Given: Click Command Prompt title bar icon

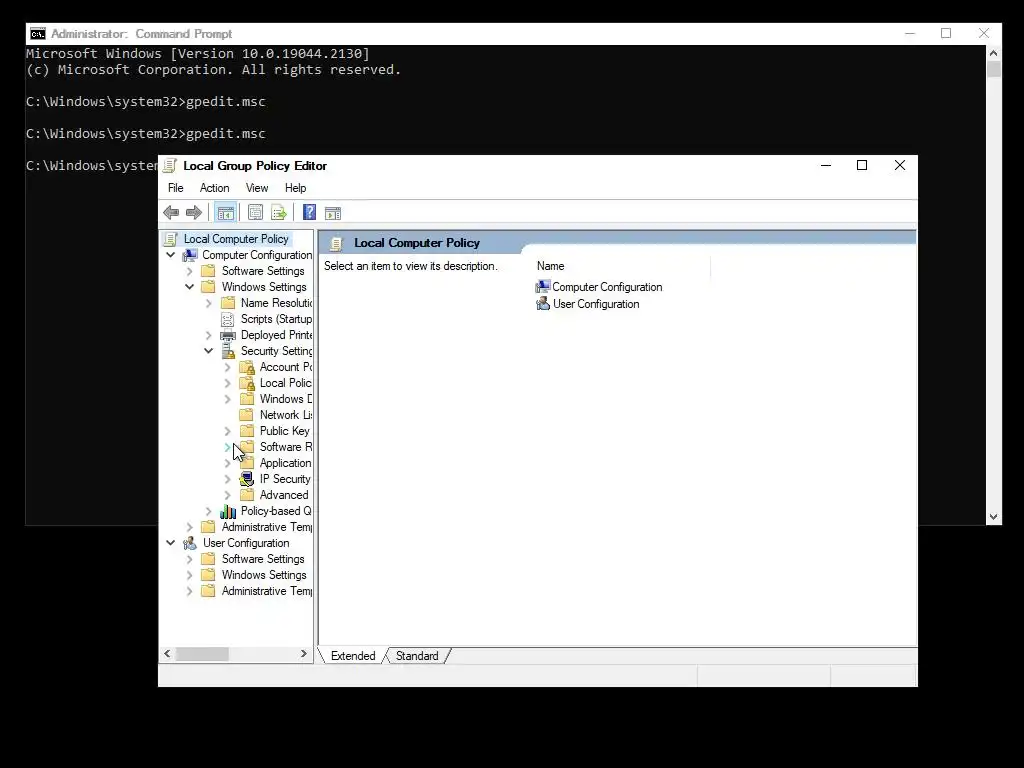Looking at the screenshot, I should [38, 34].
